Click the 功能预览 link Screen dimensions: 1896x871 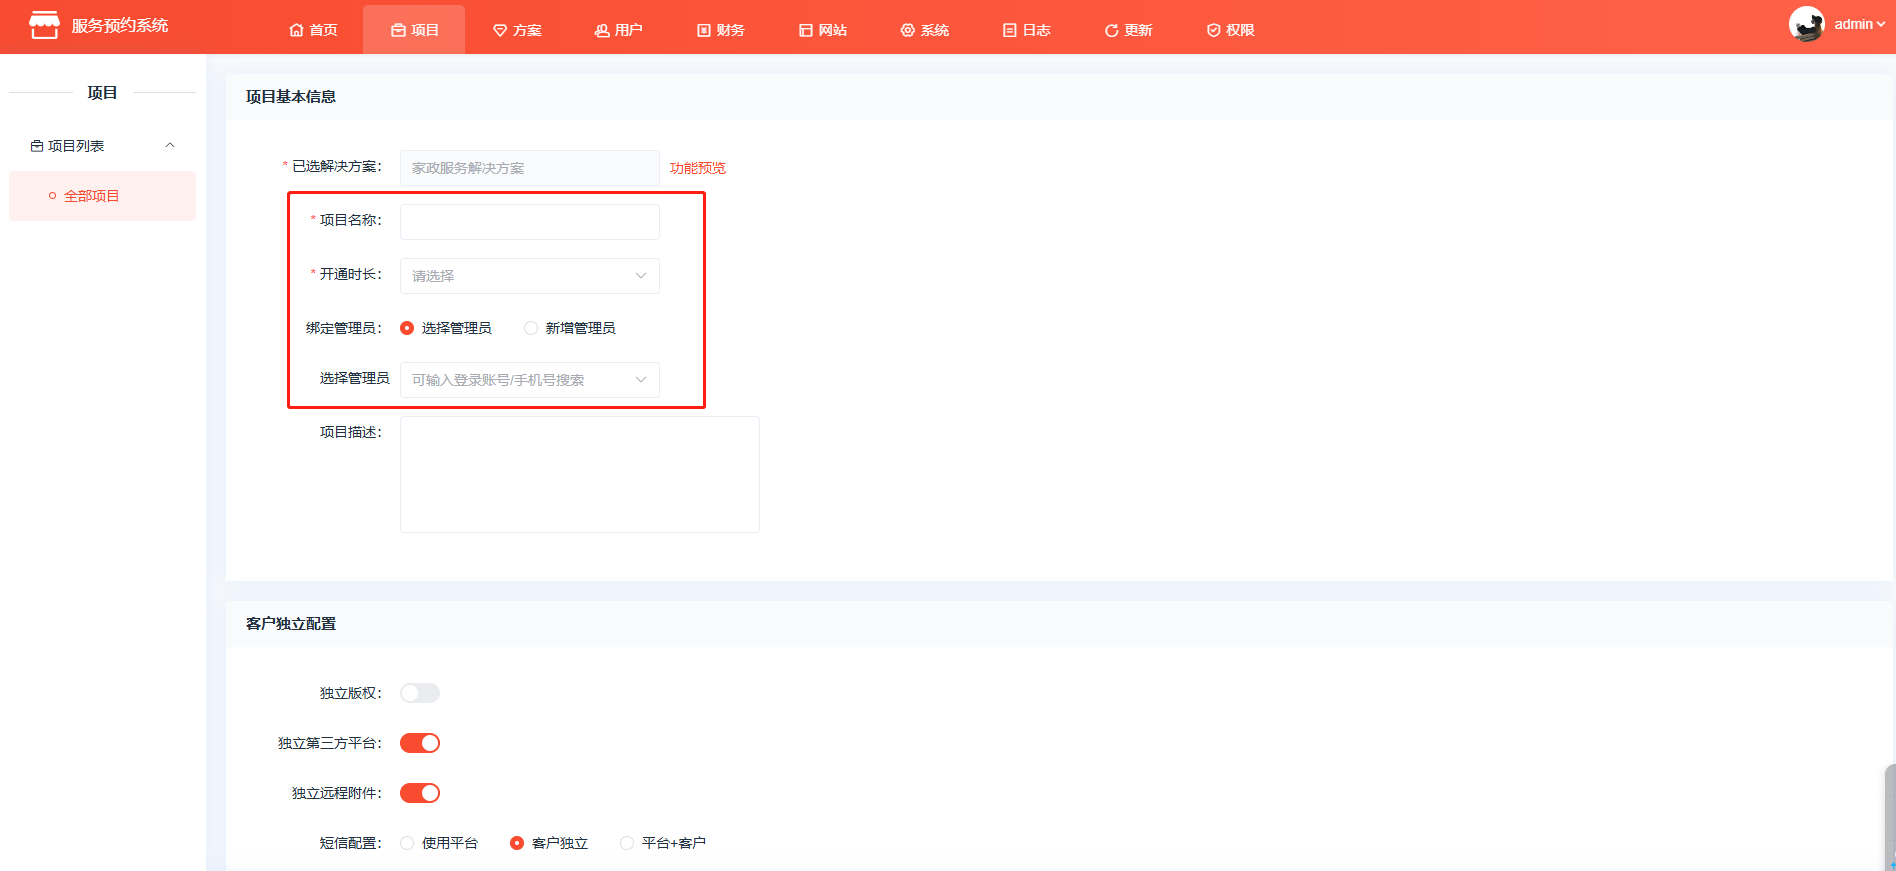tap(697, 168)
